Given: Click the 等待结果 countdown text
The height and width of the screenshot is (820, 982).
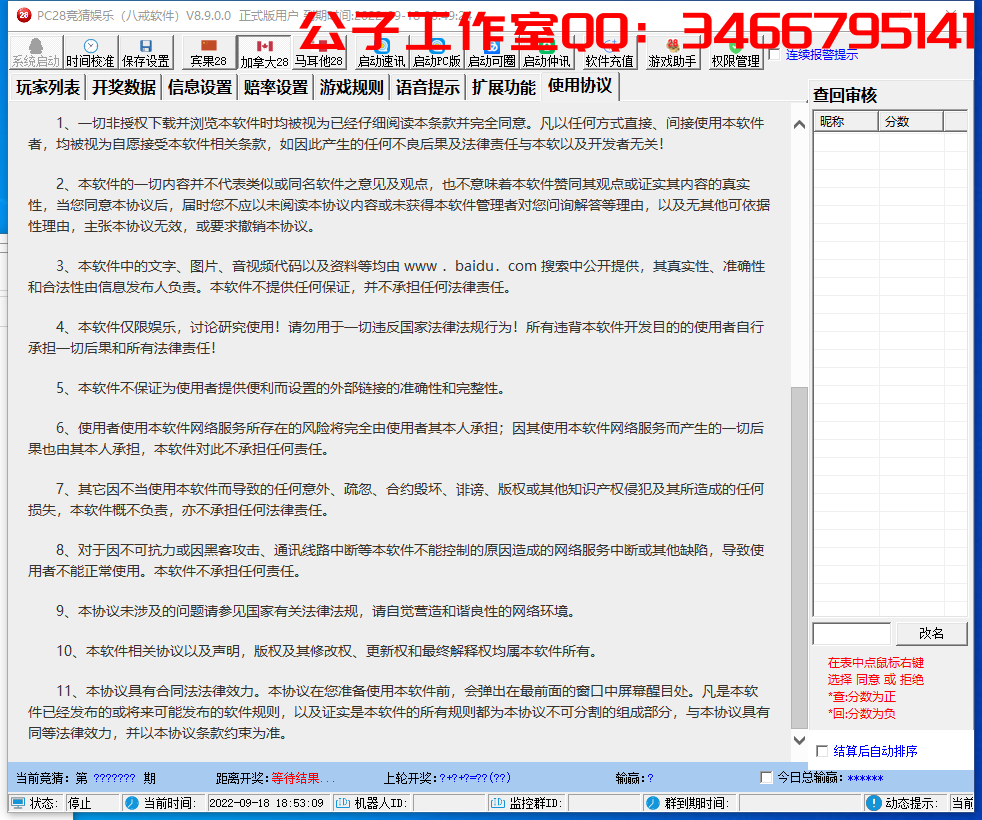Looking at the screenshot, I should [303, 778].
